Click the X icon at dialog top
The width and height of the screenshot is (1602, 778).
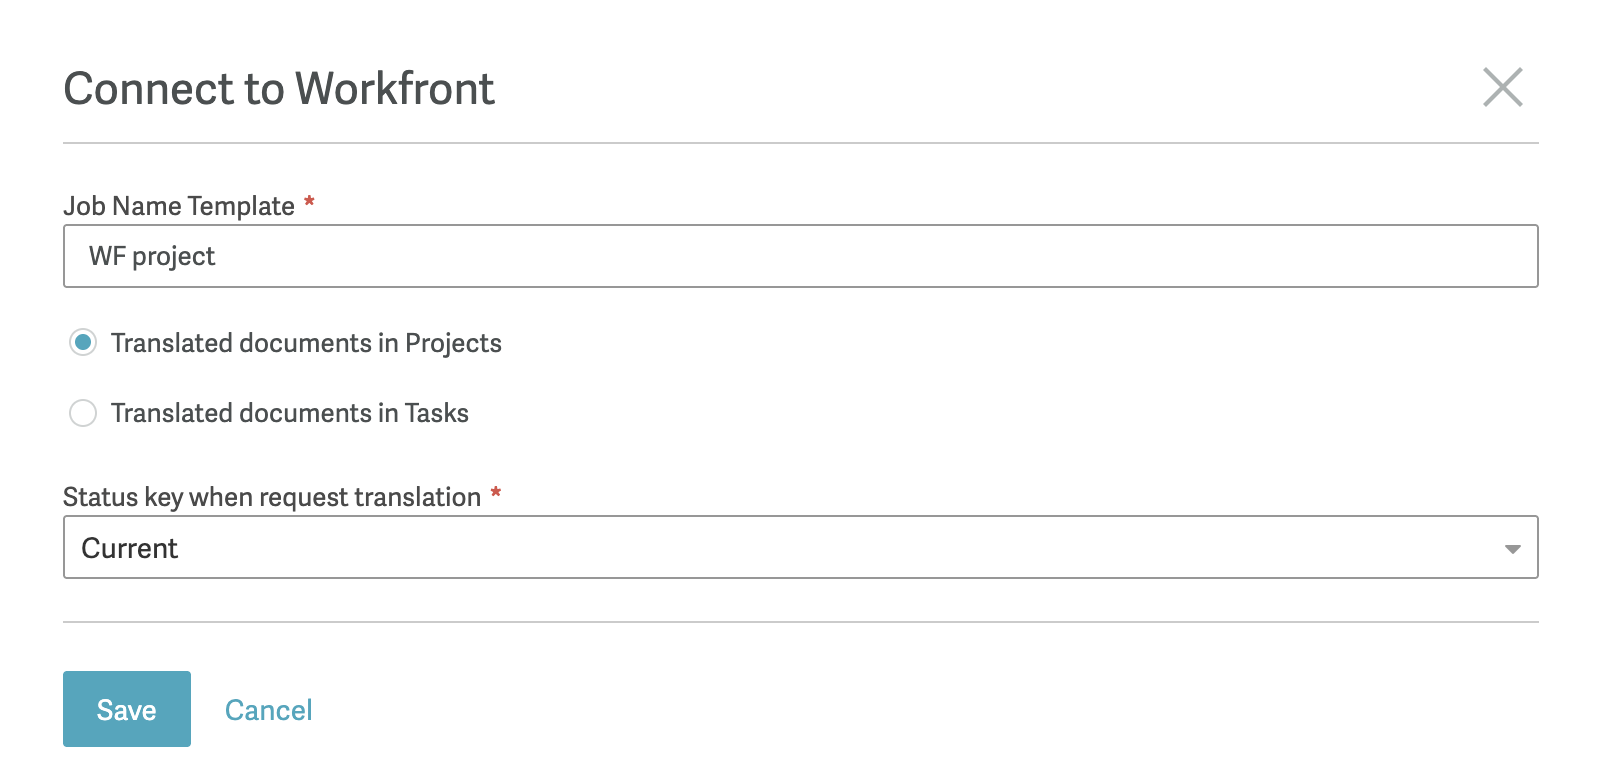[1502, 87]
